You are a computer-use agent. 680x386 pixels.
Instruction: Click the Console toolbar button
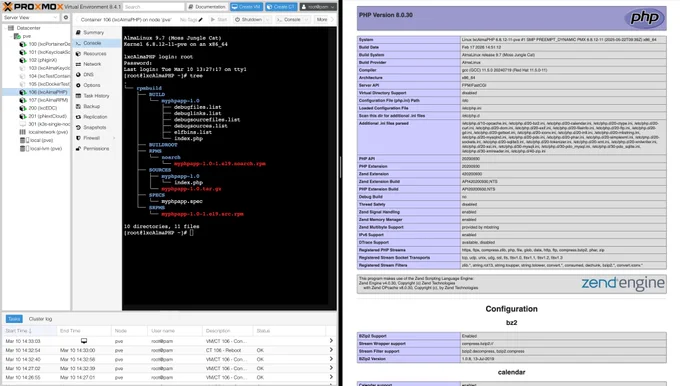(289, 20)
